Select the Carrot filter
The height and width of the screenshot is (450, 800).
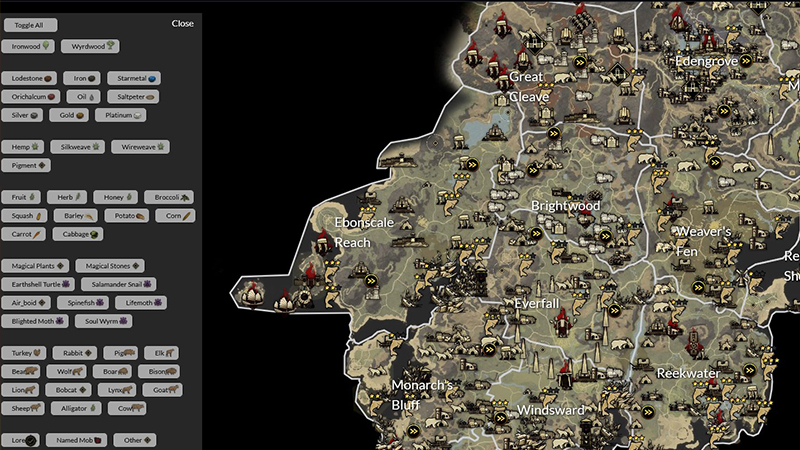pyautogui.click(x=23, y=234)
